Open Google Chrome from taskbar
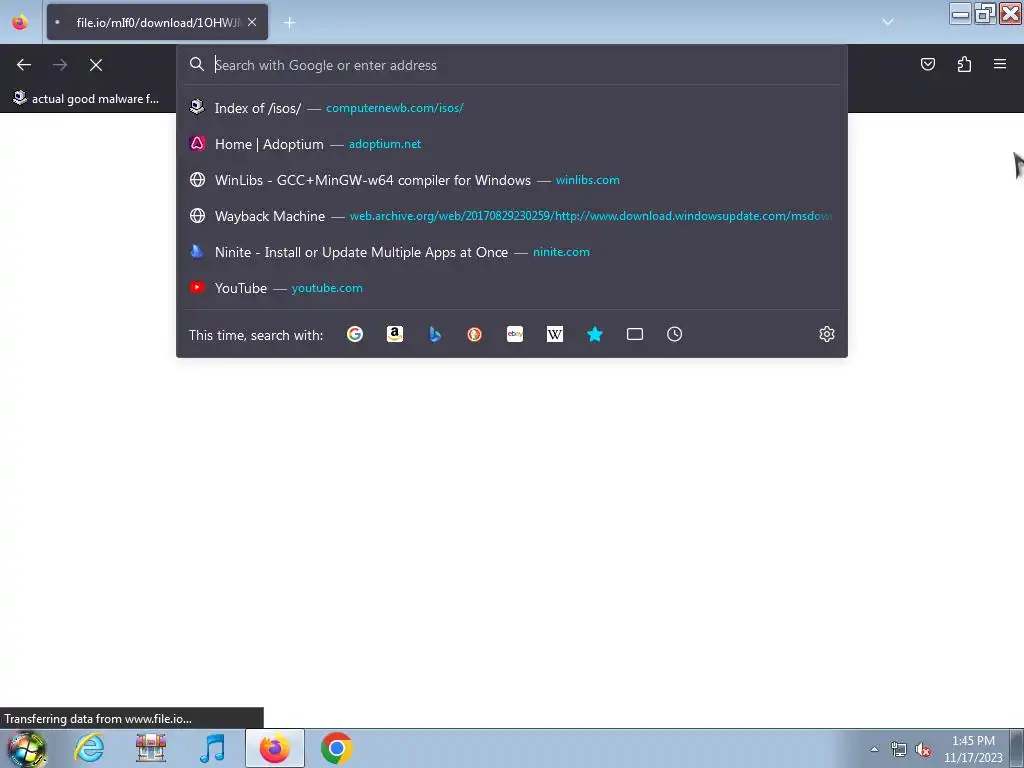The image size is (1024, 768). tap(336, 748)
